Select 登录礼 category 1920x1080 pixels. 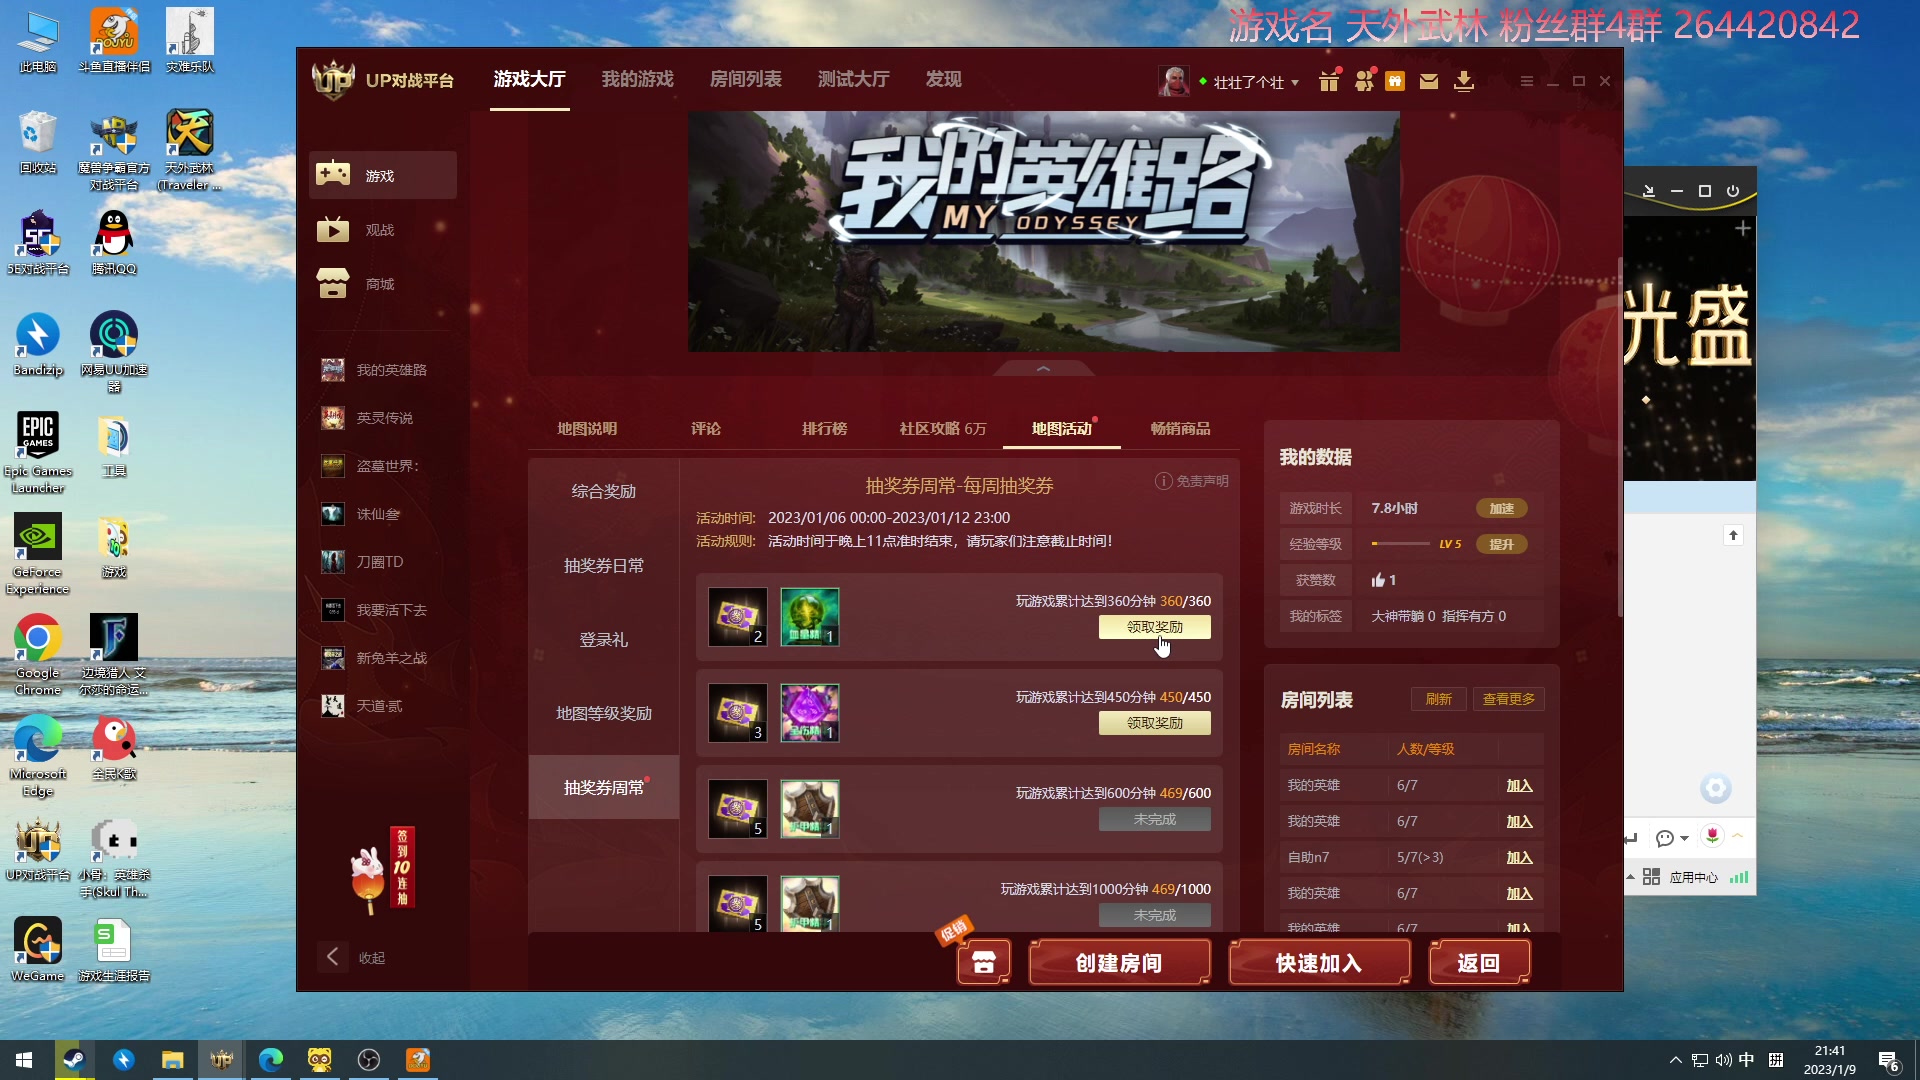[x=604, y=640]
